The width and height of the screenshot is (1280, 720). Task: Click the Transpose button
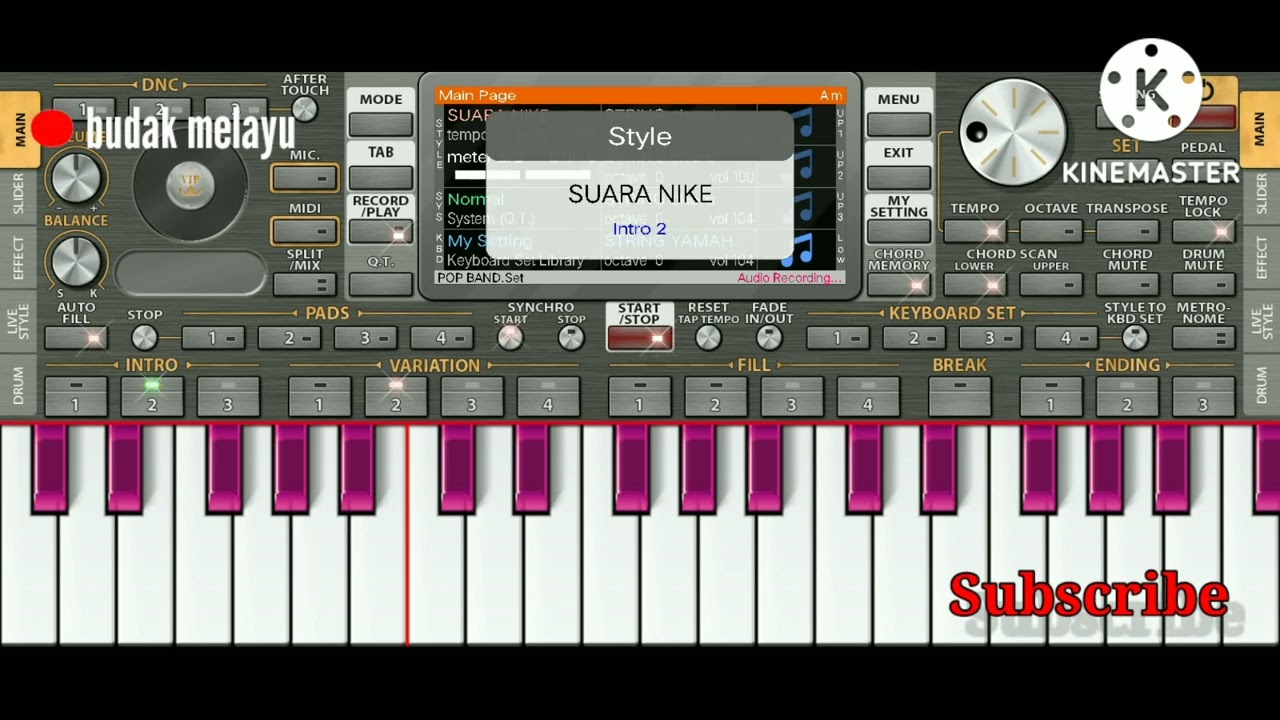pyautogui.click(x=1127, y=231)
